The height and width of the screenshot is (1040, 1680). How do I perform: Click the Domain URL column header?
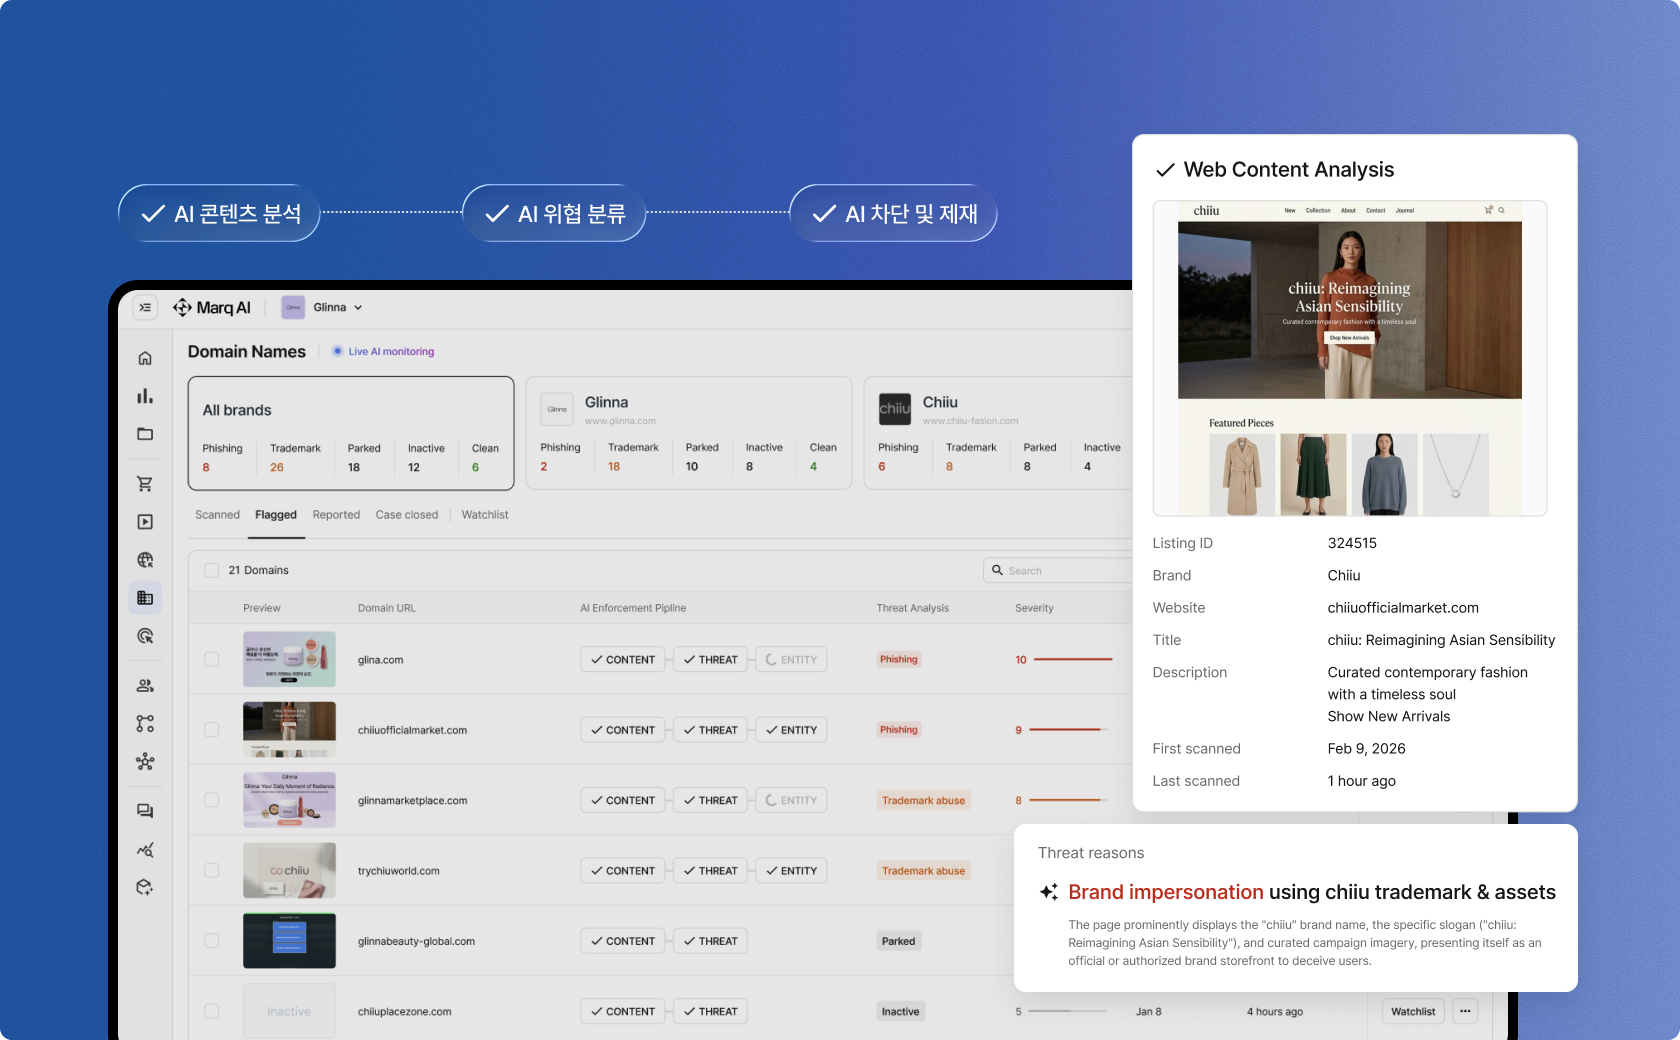[387, 608]
